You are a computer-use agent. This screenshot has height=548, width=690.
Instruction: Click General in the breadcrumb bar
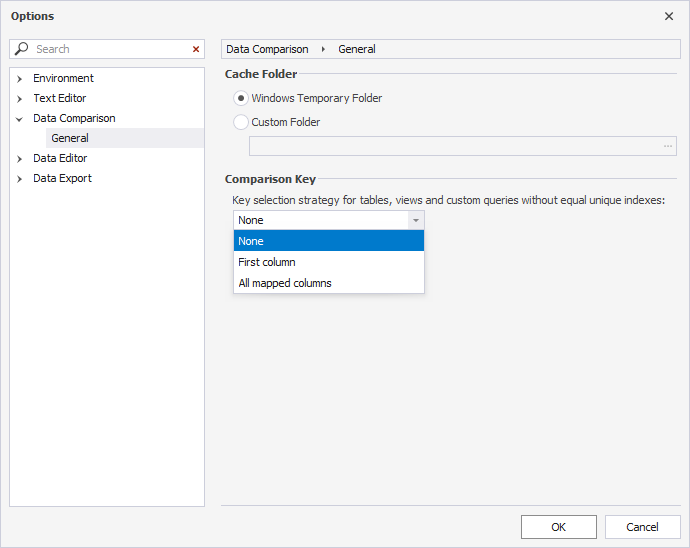pyautogui.click(x=356, y=49)
